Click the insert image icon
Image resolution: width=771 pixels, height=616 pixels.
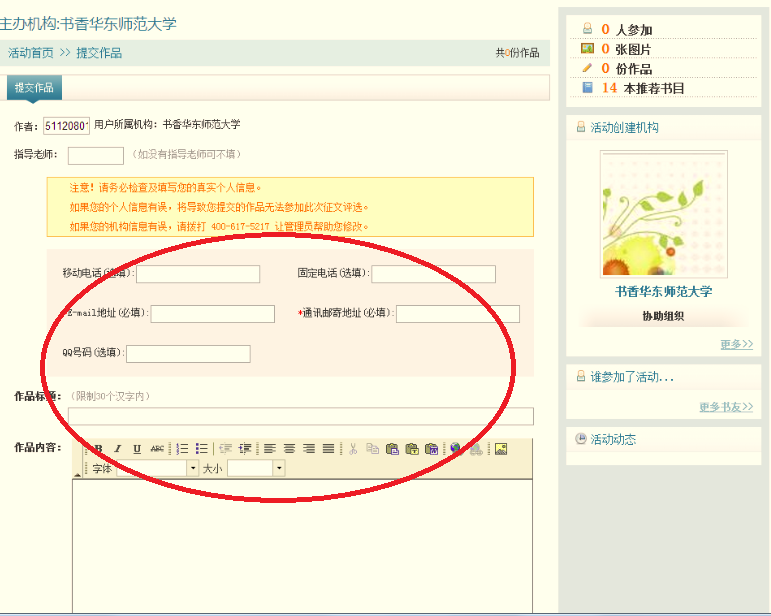[501, 449]
